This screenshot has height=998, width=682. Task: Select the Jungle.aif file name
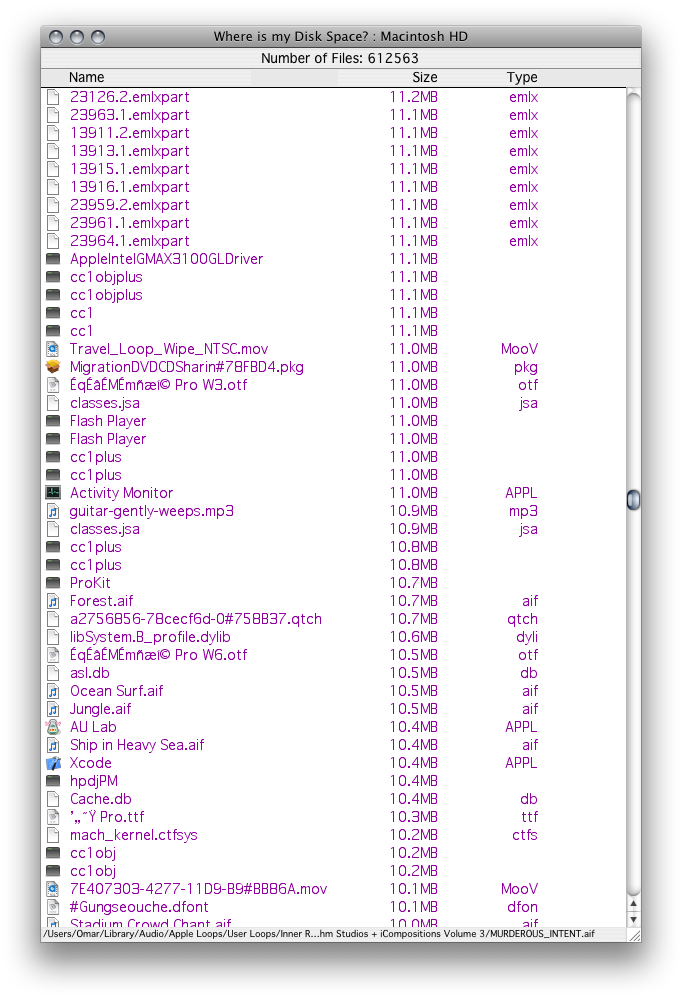(x=101, y=709)
